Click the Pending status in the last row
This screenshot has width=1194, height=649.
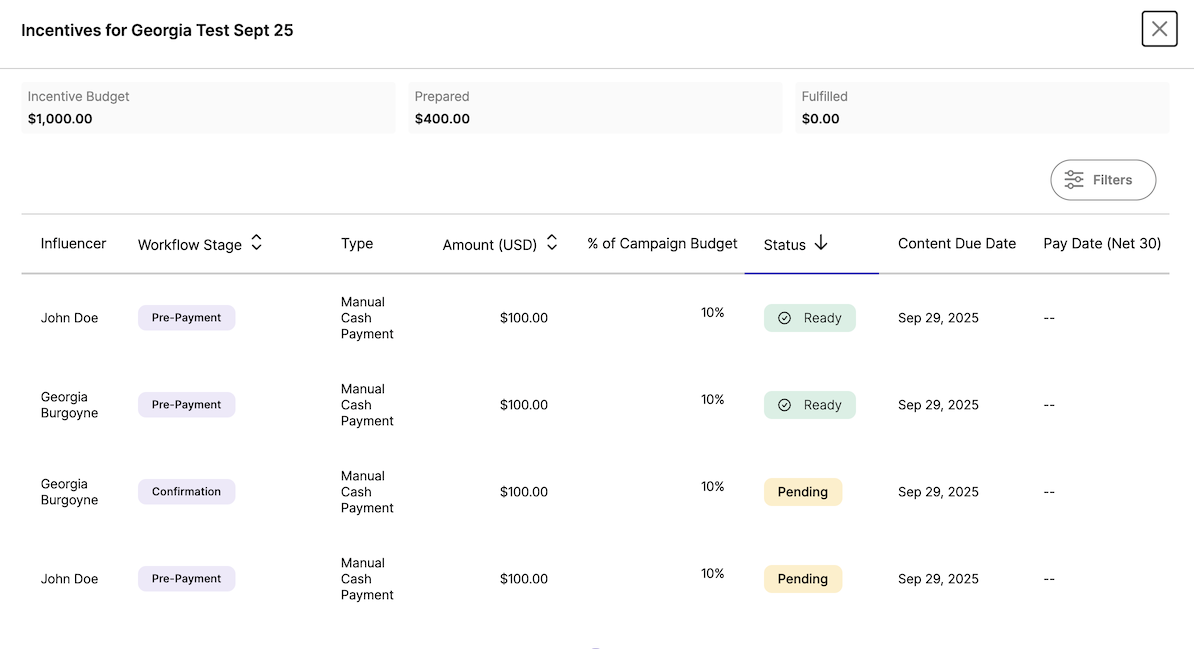(x=802, y=579)
